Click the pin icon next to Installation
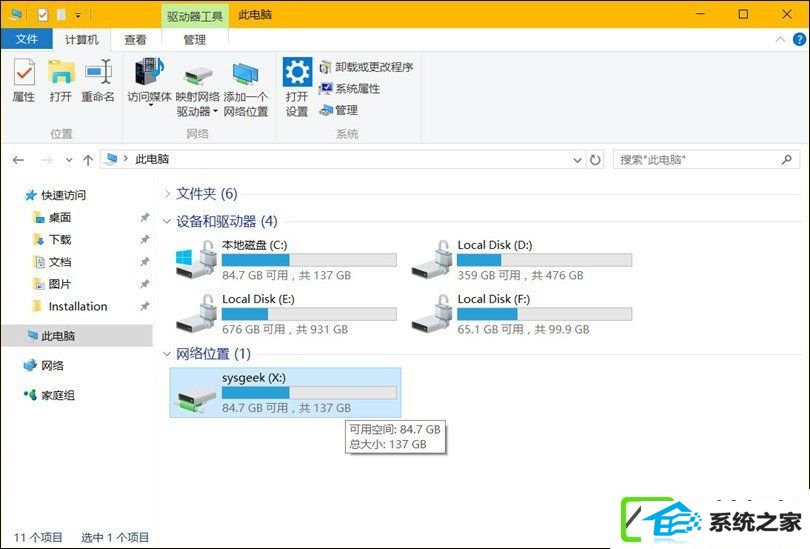 pos(145,306)
